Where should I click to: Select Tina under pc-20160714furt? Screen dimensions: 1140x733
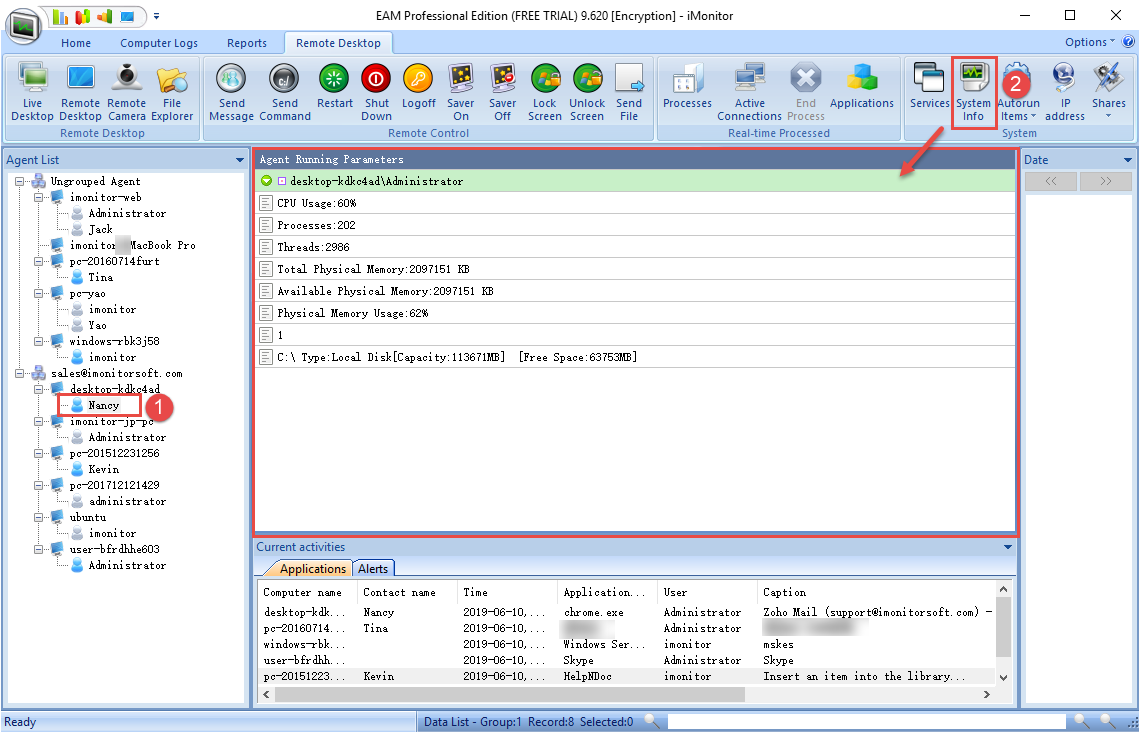[100, 277]
